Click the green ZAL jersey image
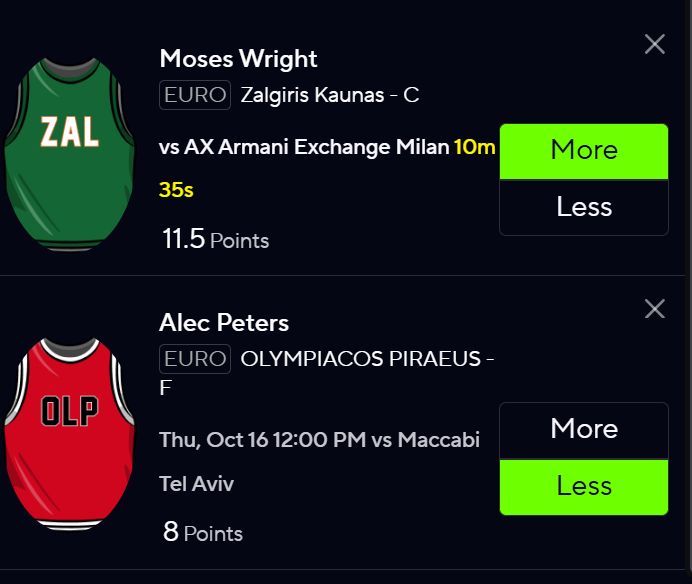The image size is (692, 584). coord(69,154)
